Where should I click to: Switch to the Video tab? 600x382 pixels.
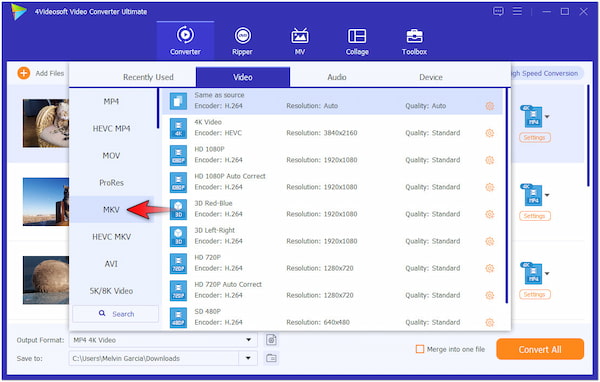[243, 77]
